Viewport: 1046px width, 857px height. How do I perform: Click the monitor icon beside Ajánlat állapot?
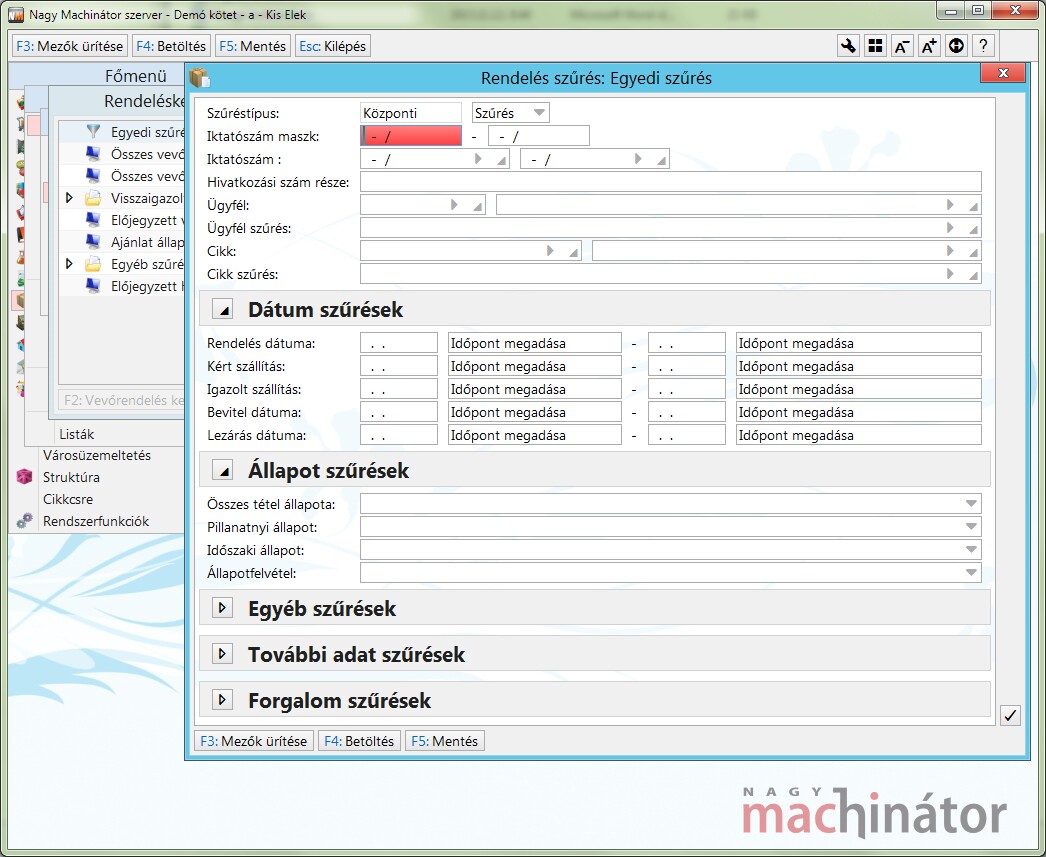93,242
